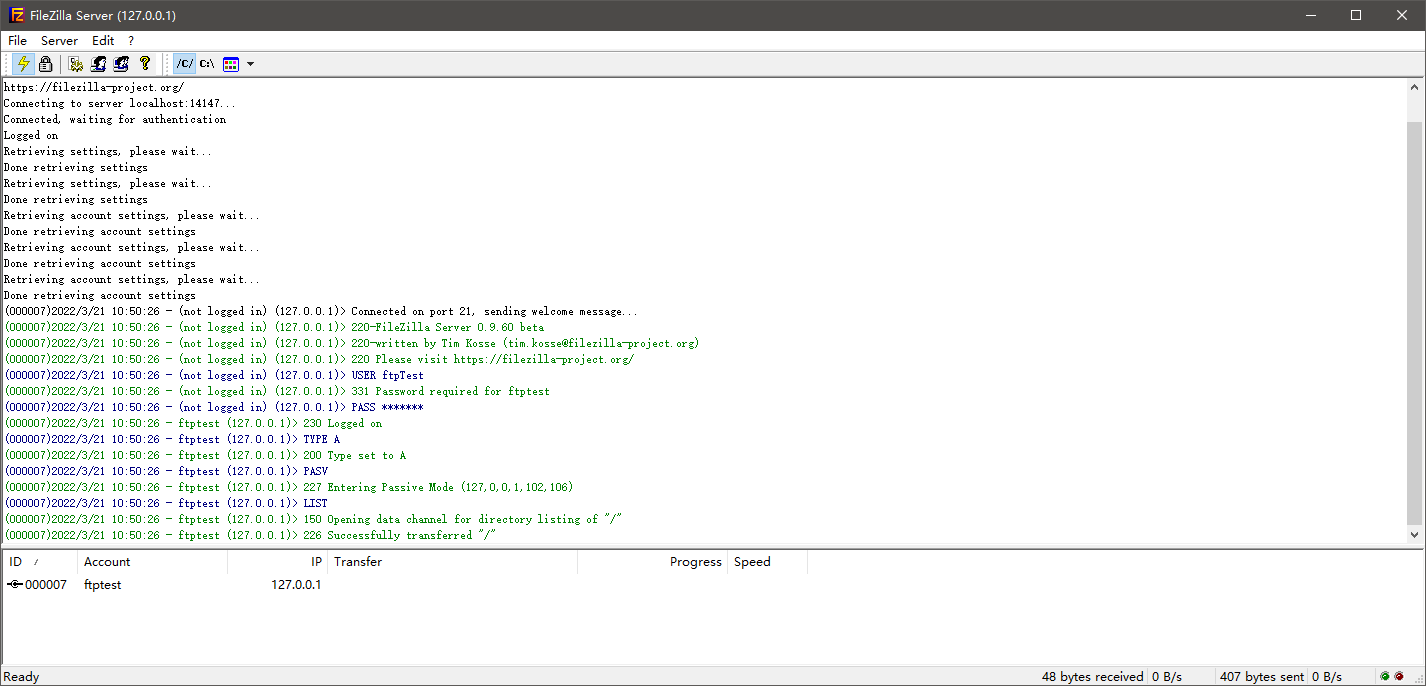
Task: Click the https://filezilla-project.org/ log line
Action: (x=94, y=87)
